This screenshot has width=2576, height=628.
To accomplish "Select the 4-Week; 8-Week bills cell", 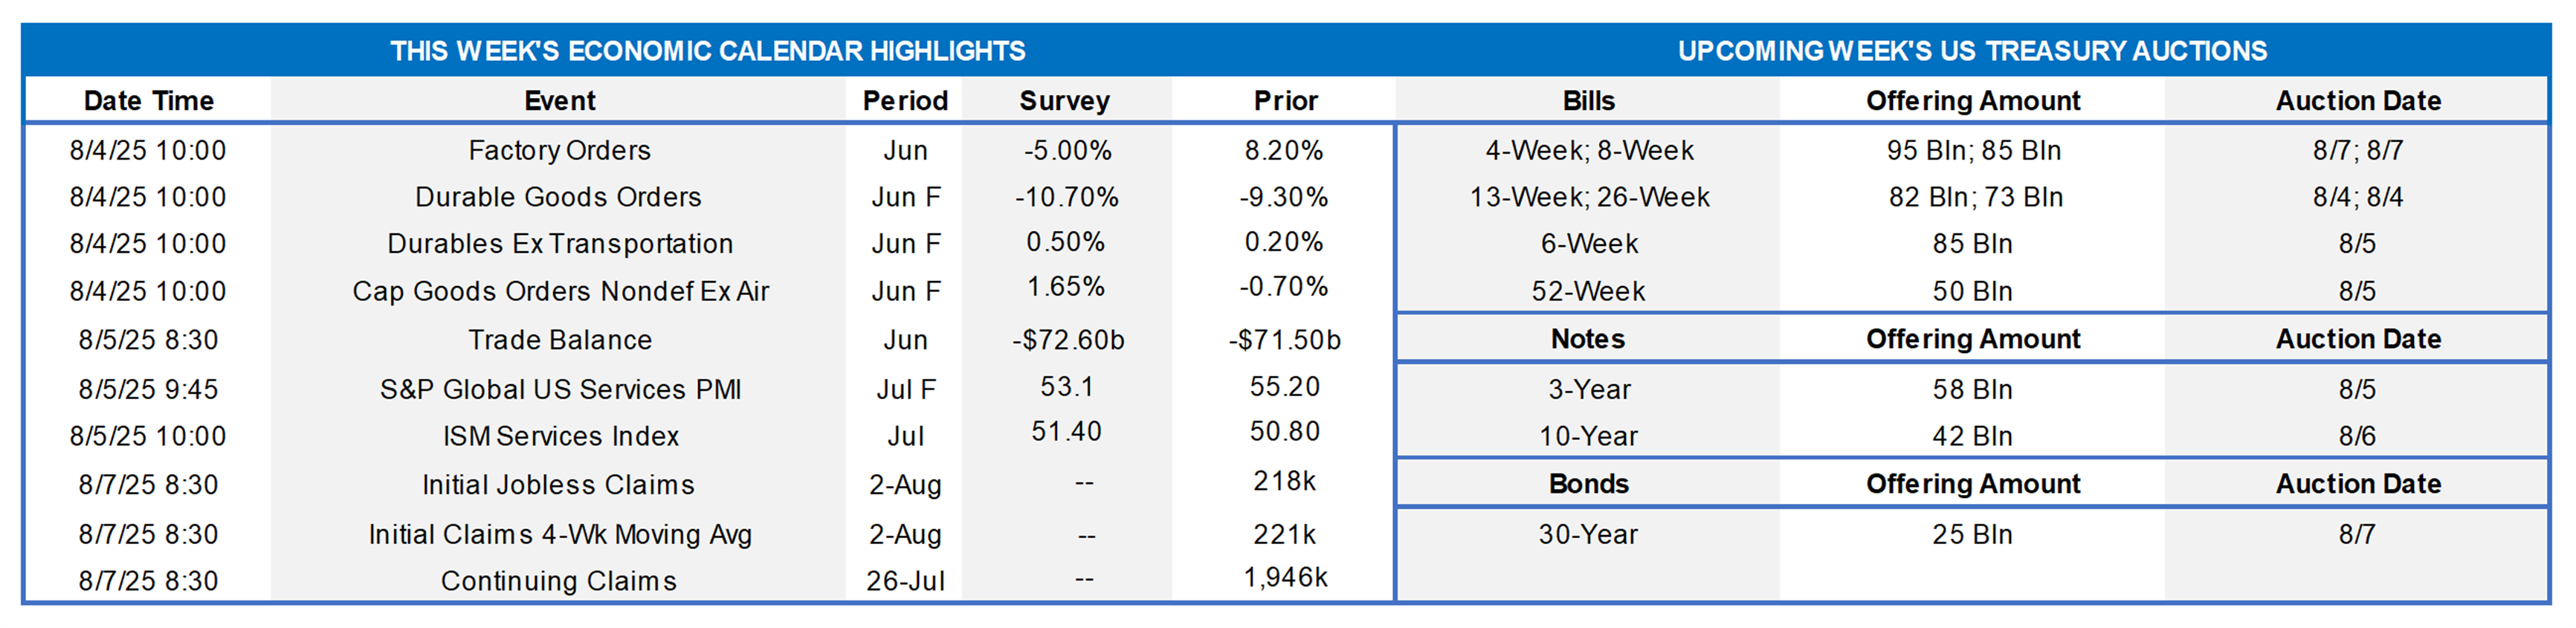I will 1589,151.
